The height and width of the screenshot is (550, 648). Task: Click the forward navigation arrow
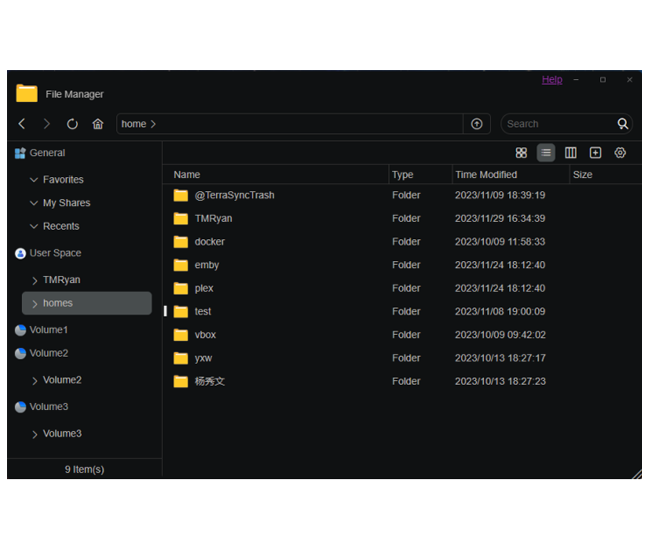coord(46,124)
